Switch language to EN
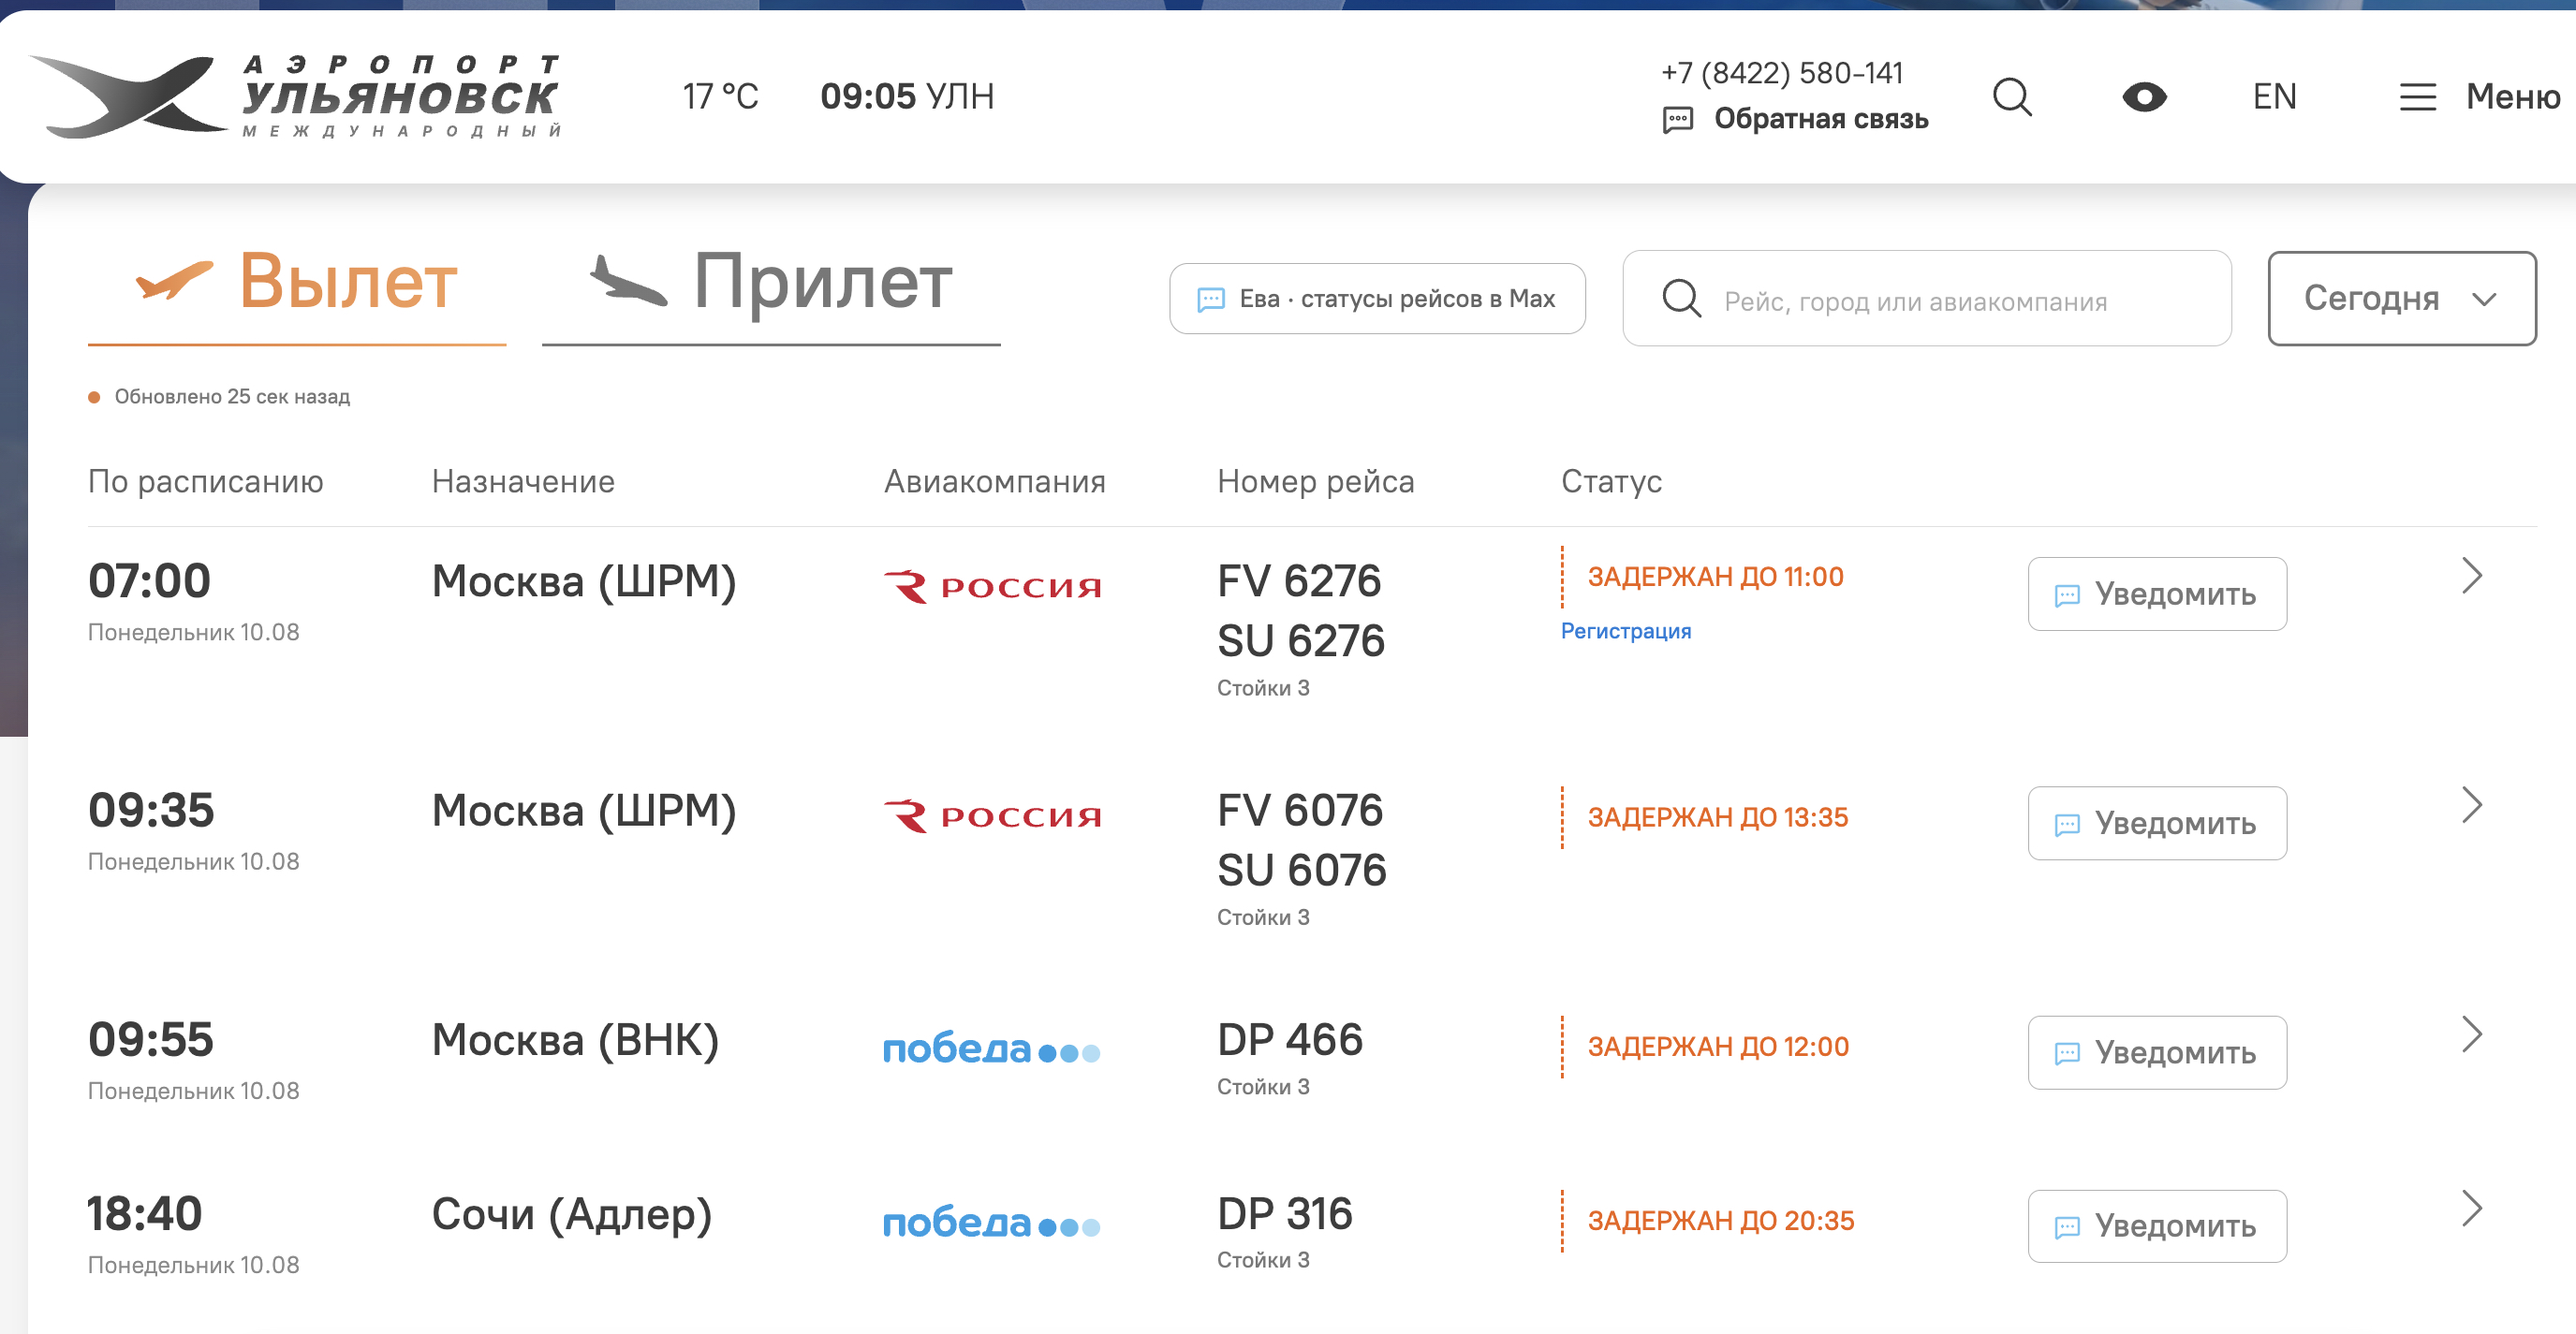Image resolution: width=2576 pixels, height=1334 pixels. click(2274, 97)
